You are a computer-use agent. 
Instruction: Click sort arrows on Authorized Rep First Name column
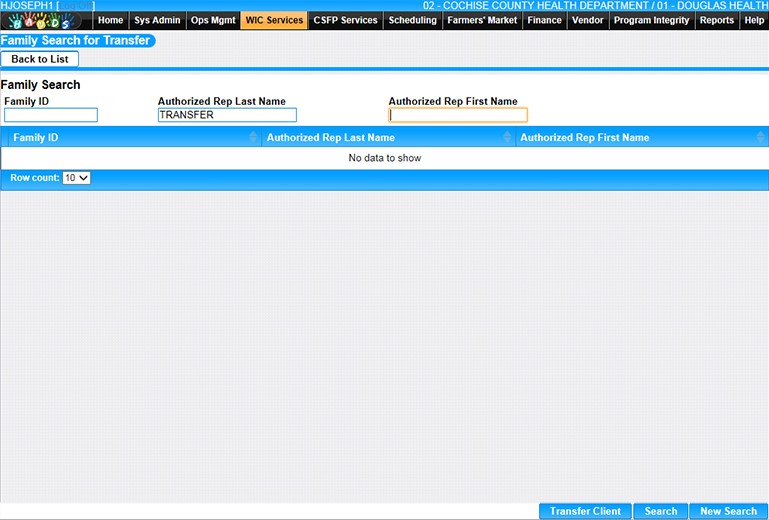(x=761, y=138)
